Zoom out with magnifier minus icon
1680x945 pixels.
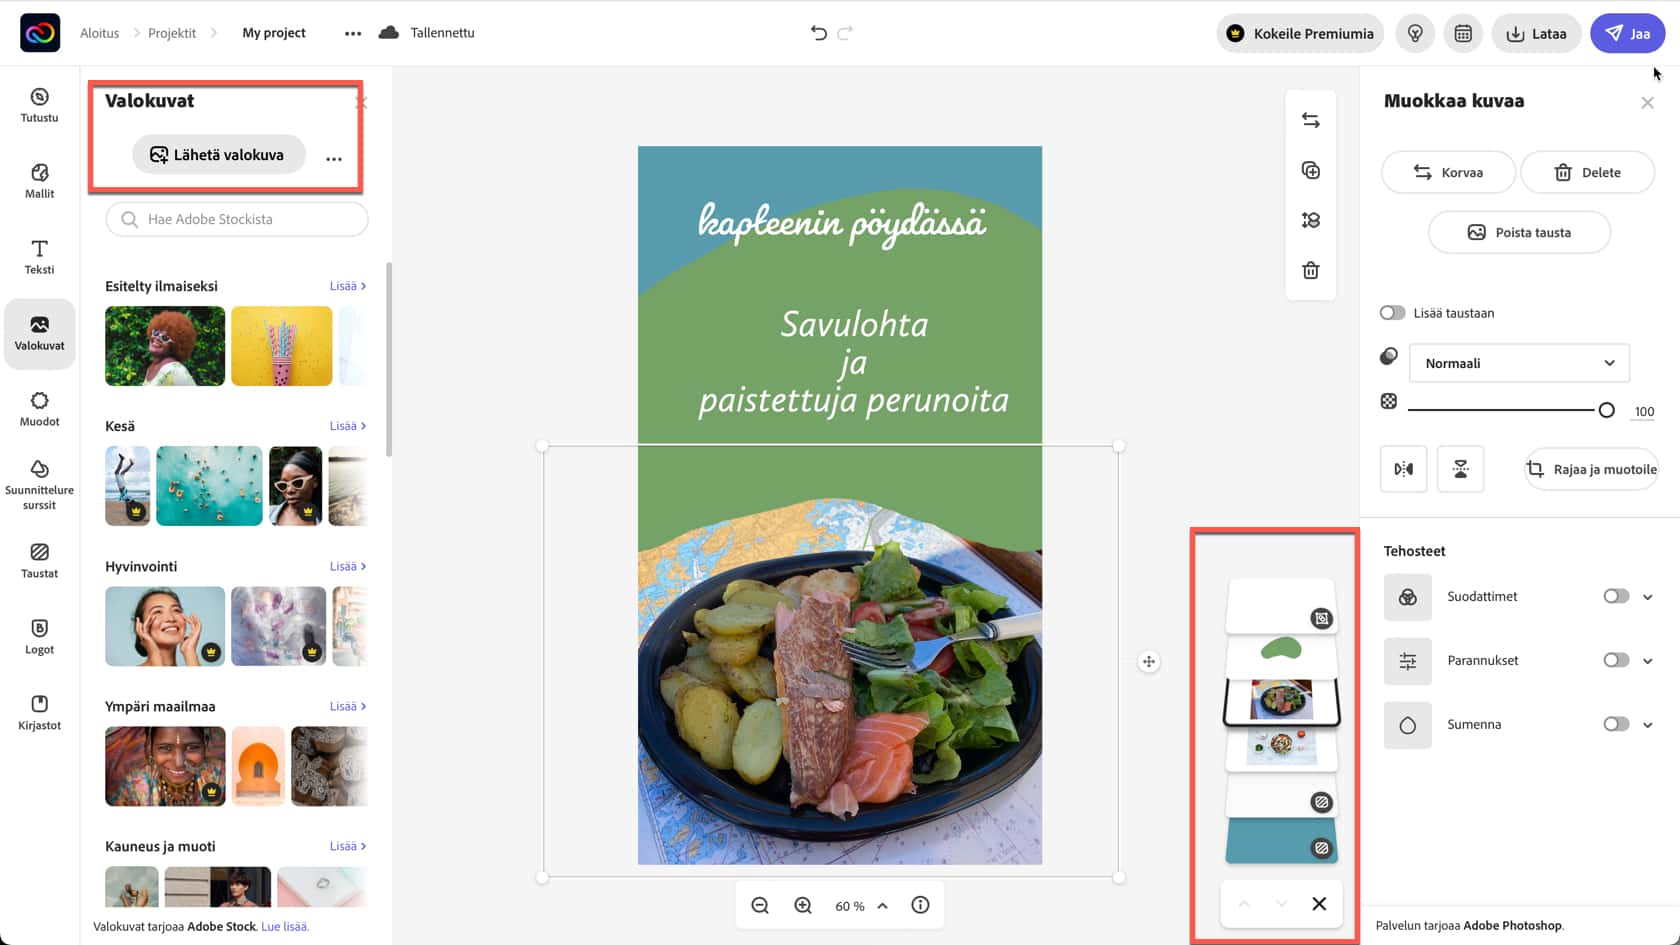coord(760,905)
